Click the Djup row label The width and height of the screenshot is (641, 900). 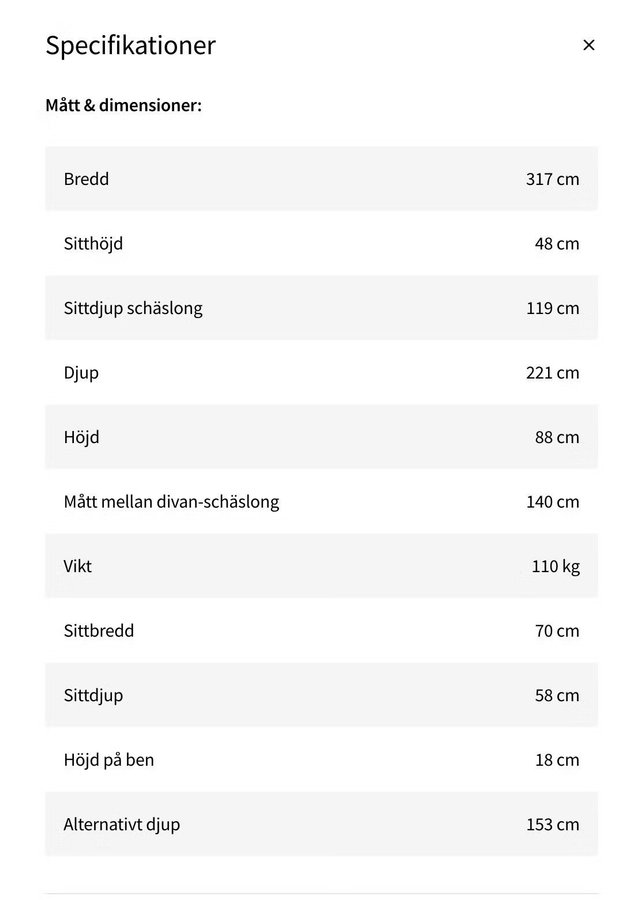(x=82, y=373)
